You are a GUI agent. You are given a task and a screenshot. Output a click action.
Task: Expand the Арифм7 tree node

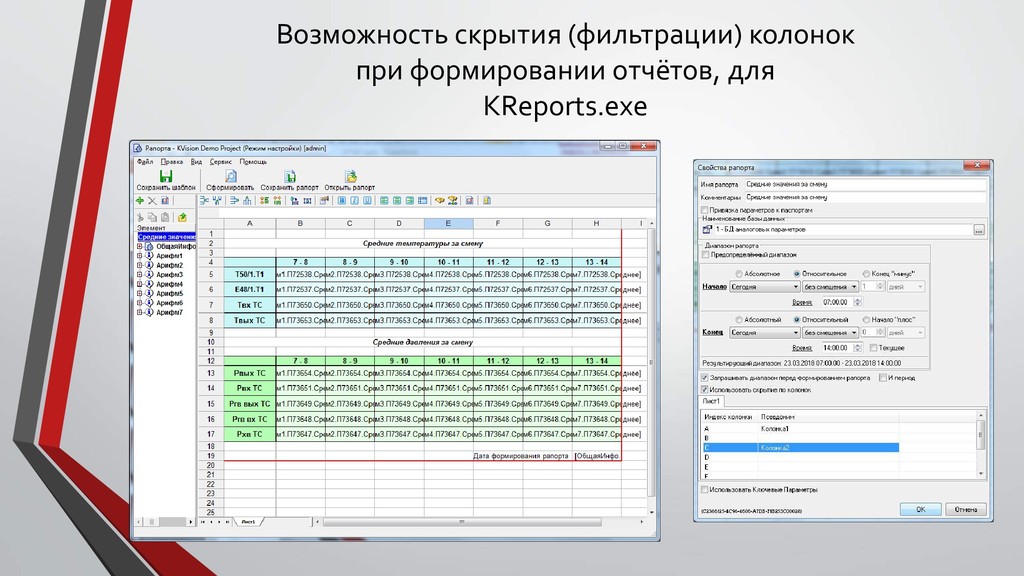pos(140,313)
